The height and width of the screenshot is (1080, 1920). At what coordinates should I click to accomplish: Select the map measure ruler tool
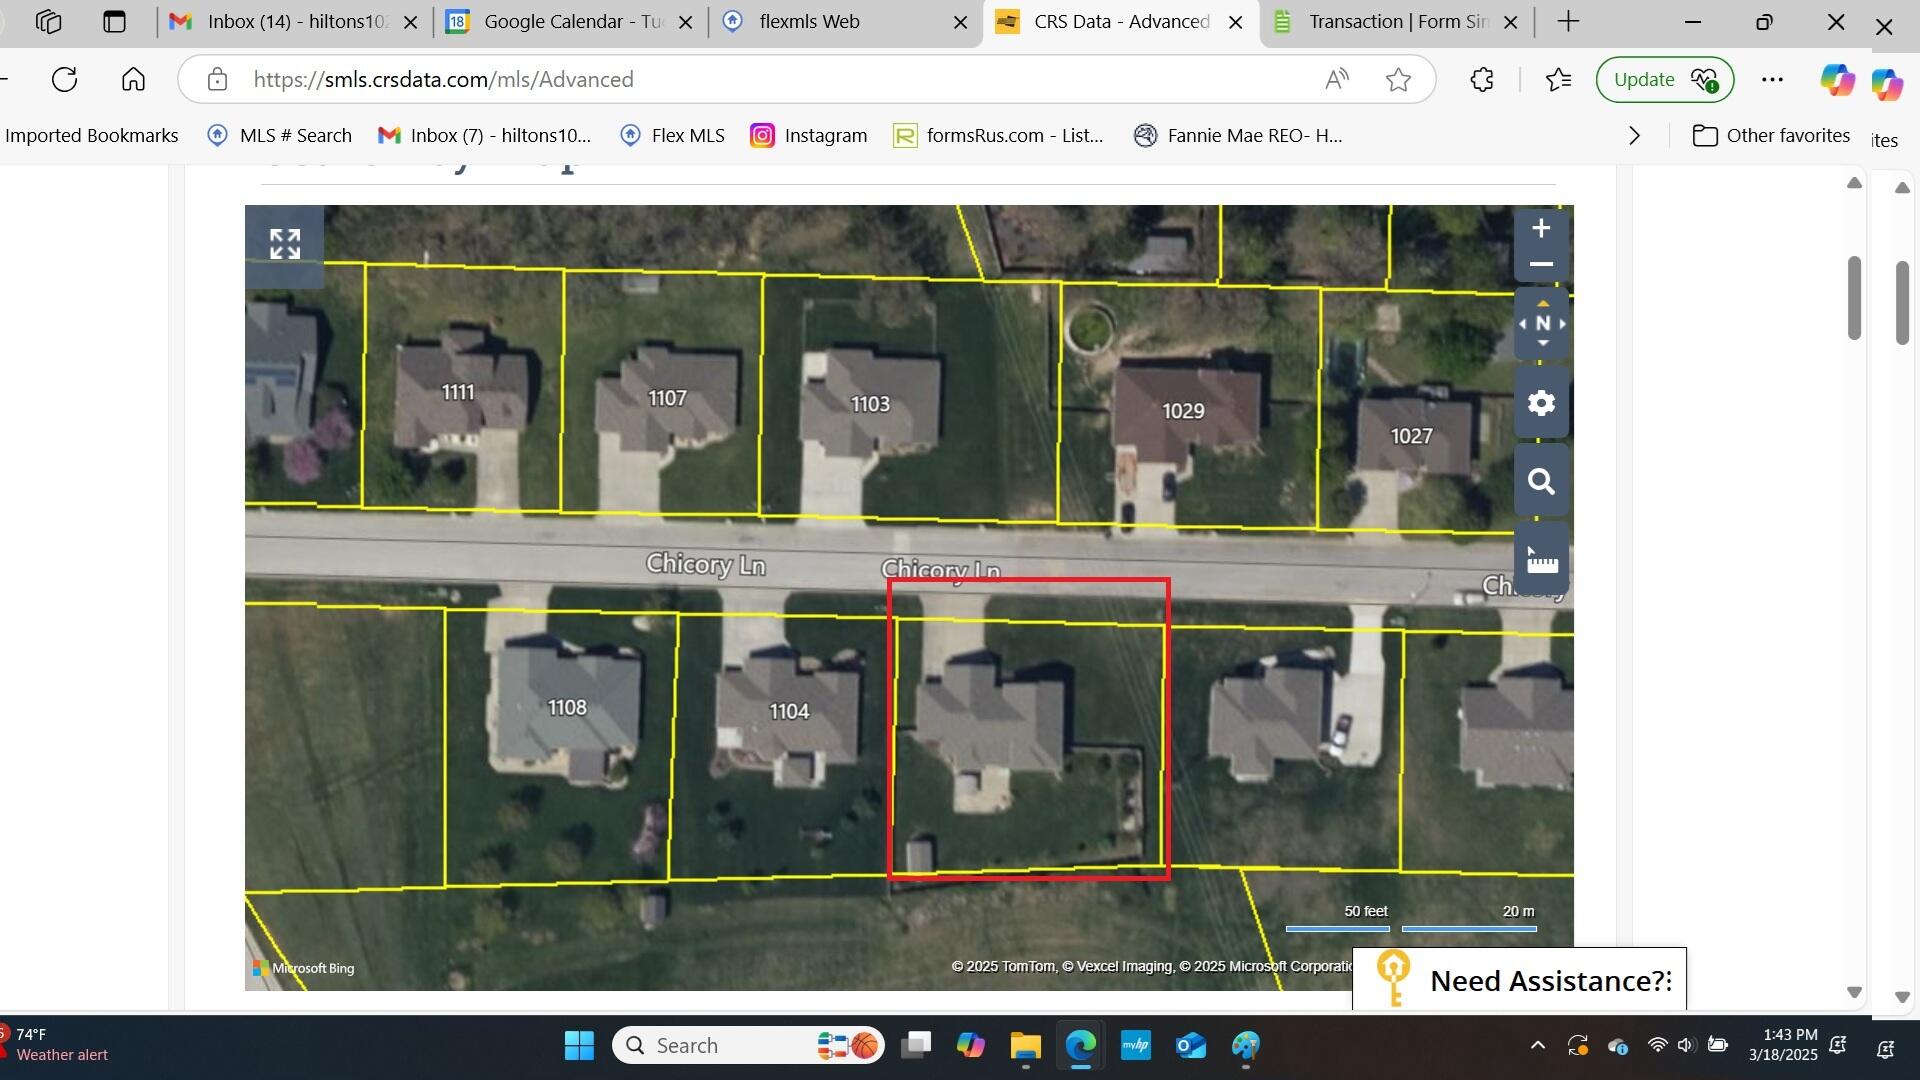pyautogui.click(x=1542, y=560)
